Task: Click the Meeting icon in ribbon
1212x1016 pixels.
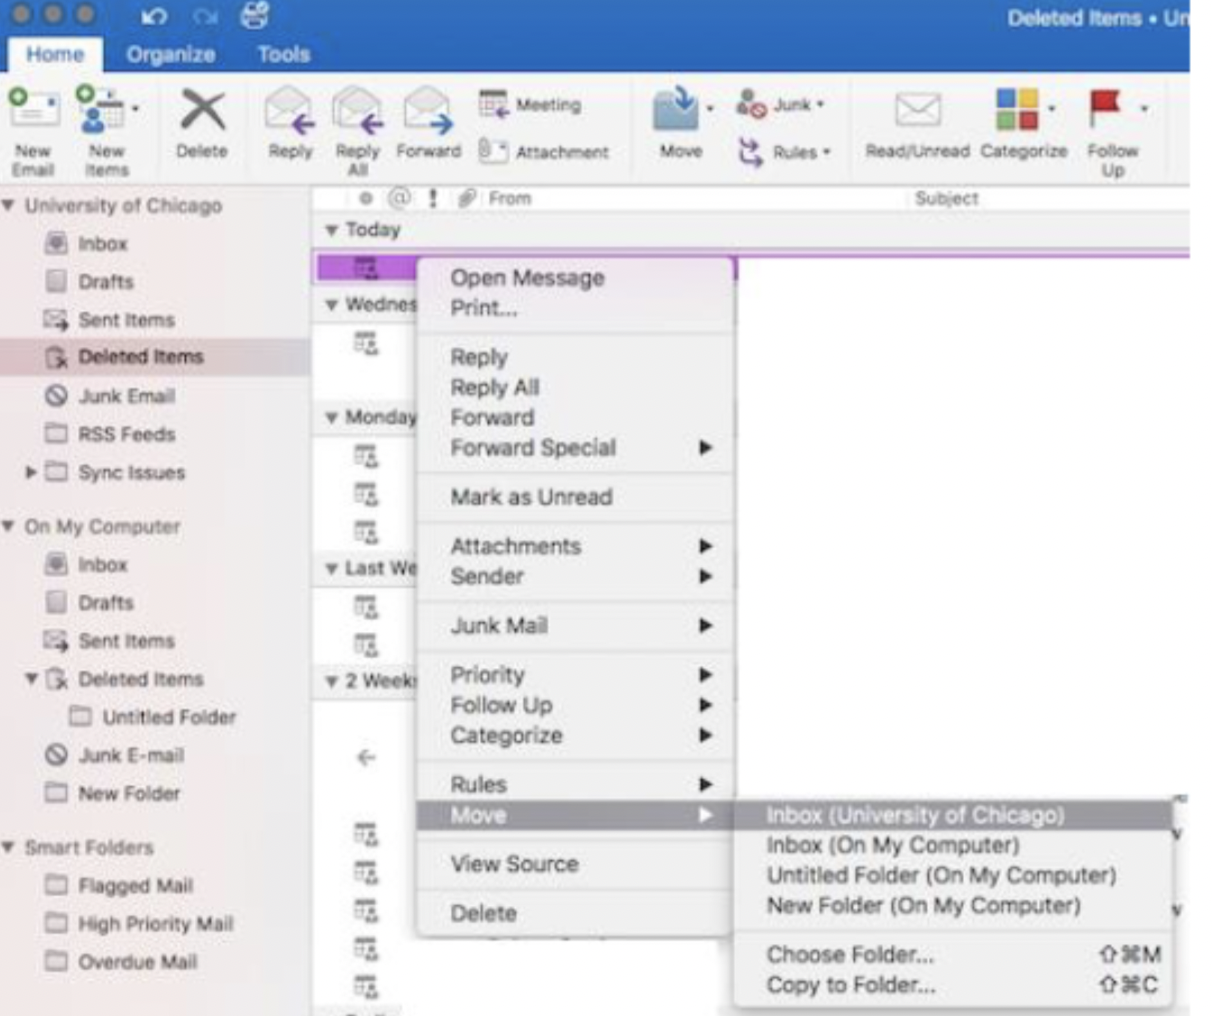Action: click(x=493, y=104)
